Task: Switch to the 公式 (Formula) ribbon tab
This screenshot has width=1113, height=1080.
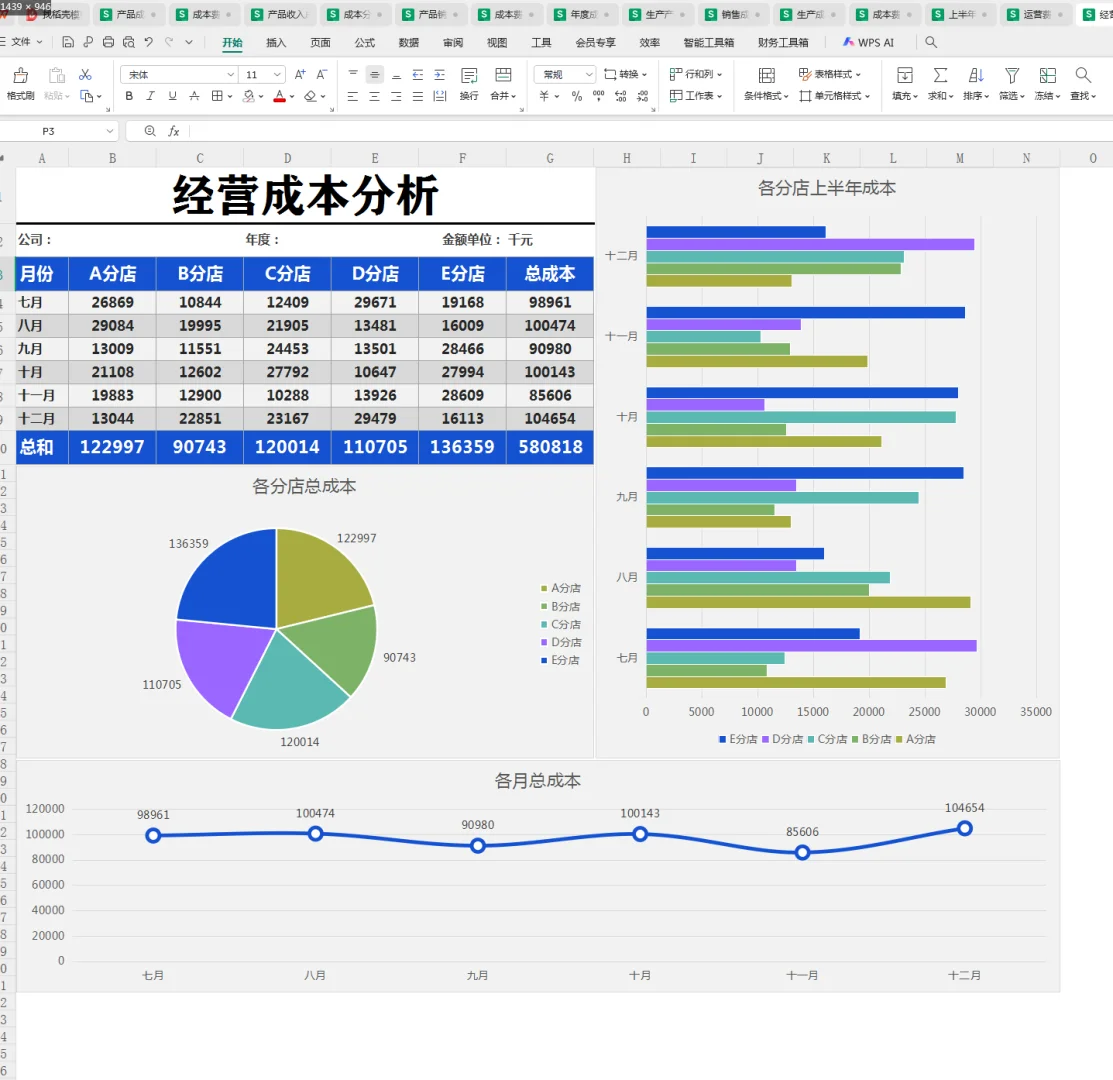Action: [x=365, y=43]
